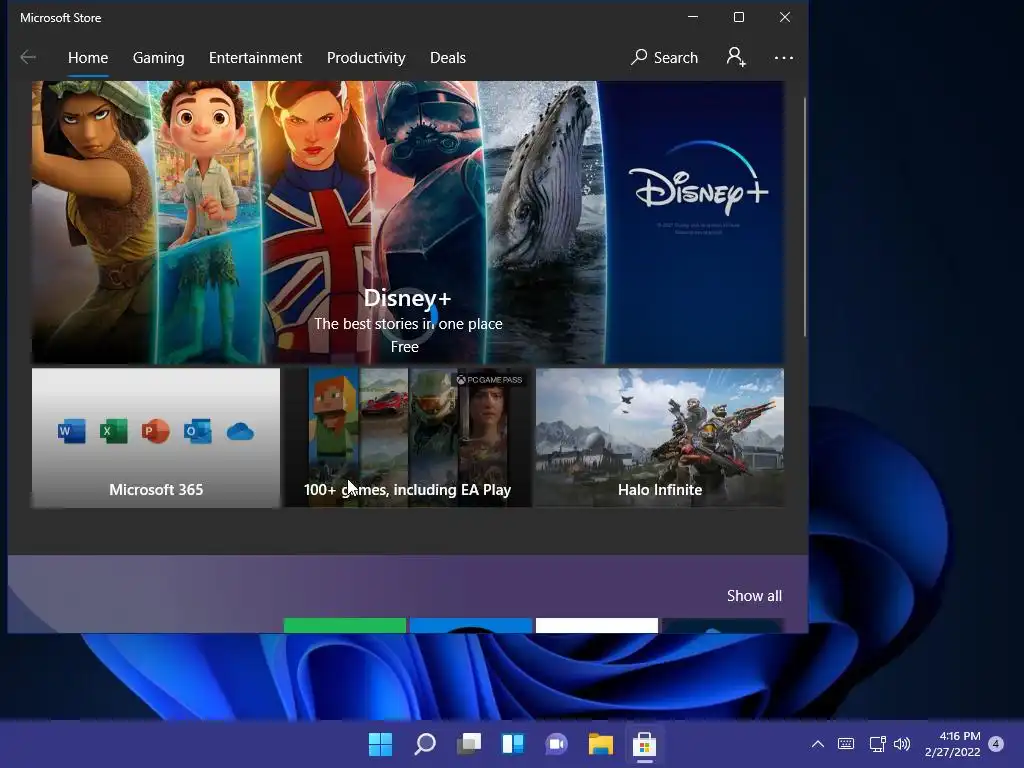
Task: Click the PowerPoint icon in Microsoft 365 tile
Action: pyautogui.click(x=155, y=431)
